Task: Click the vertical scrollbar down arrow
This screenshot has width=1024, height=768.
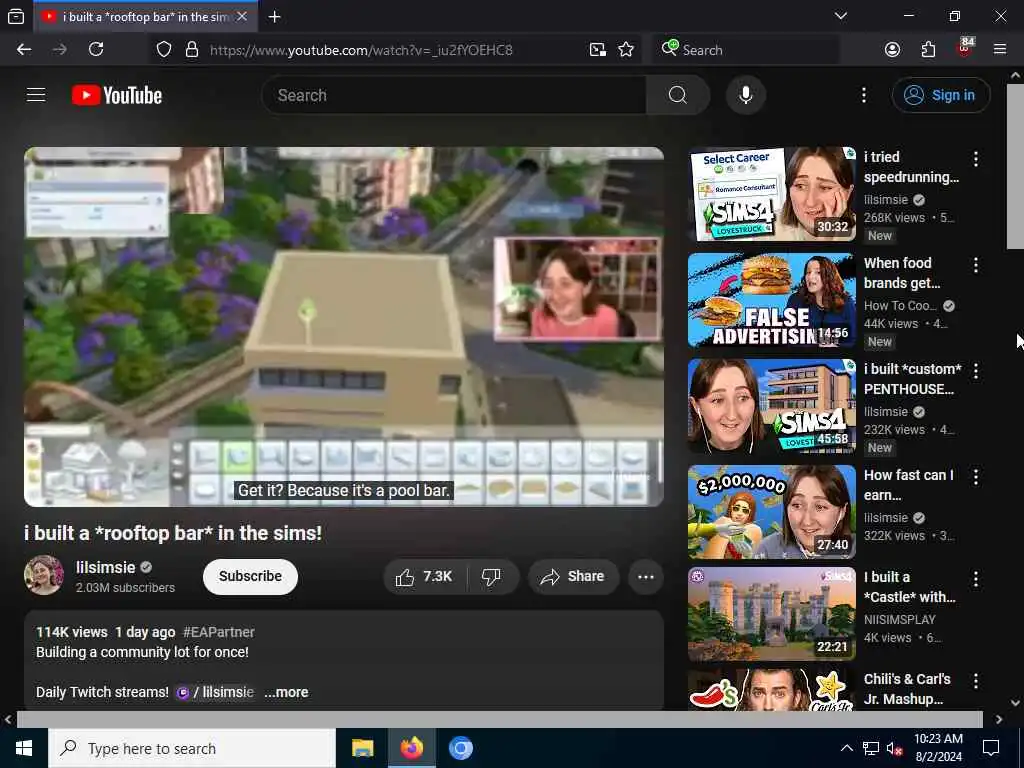Action: [x=1015, y=703]
